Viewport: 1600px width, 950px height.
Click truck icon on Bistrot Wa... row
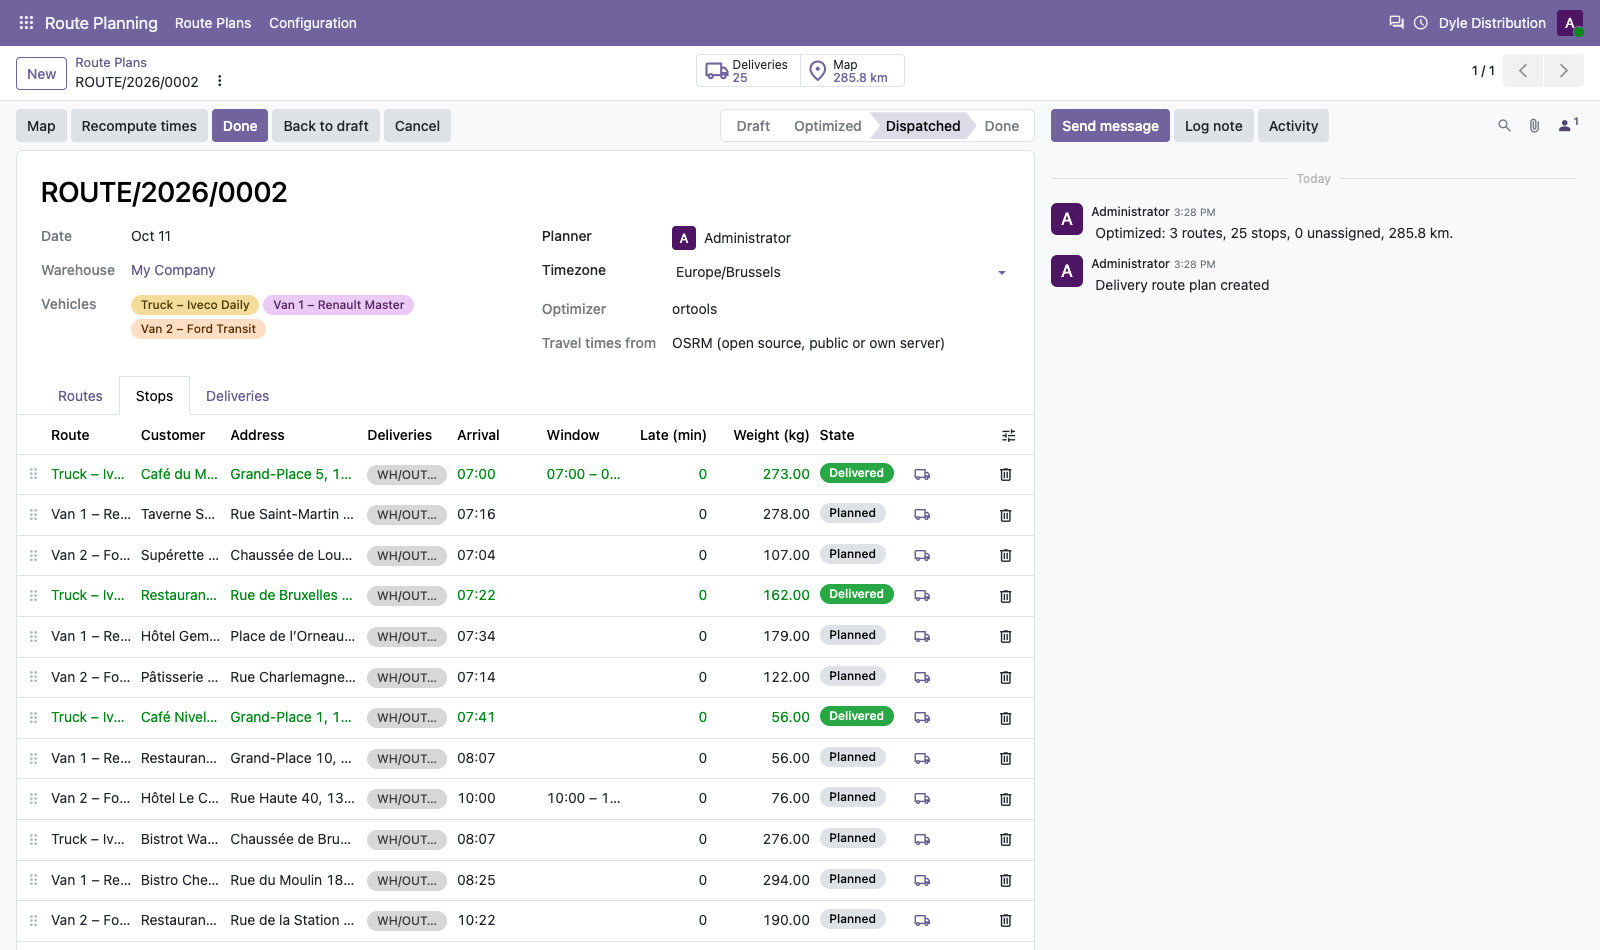coord(922,839)
